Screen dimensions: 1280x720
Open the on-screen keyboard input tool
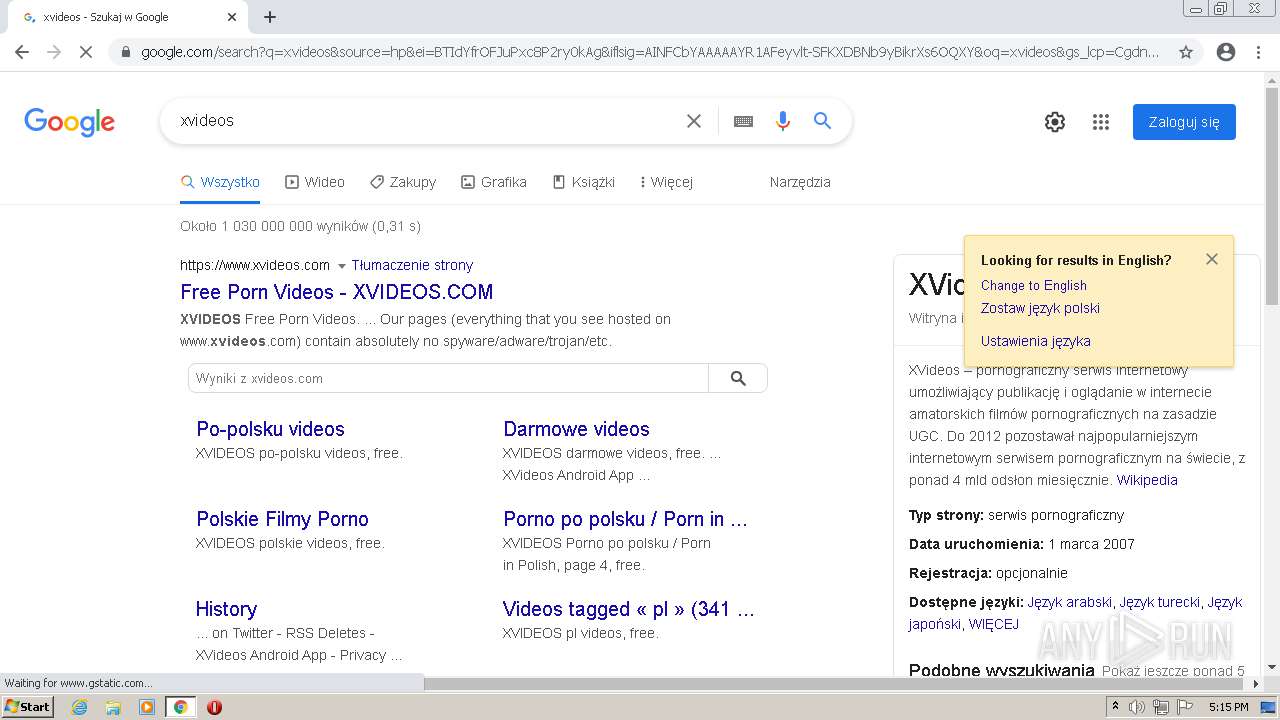pos(743,121)
